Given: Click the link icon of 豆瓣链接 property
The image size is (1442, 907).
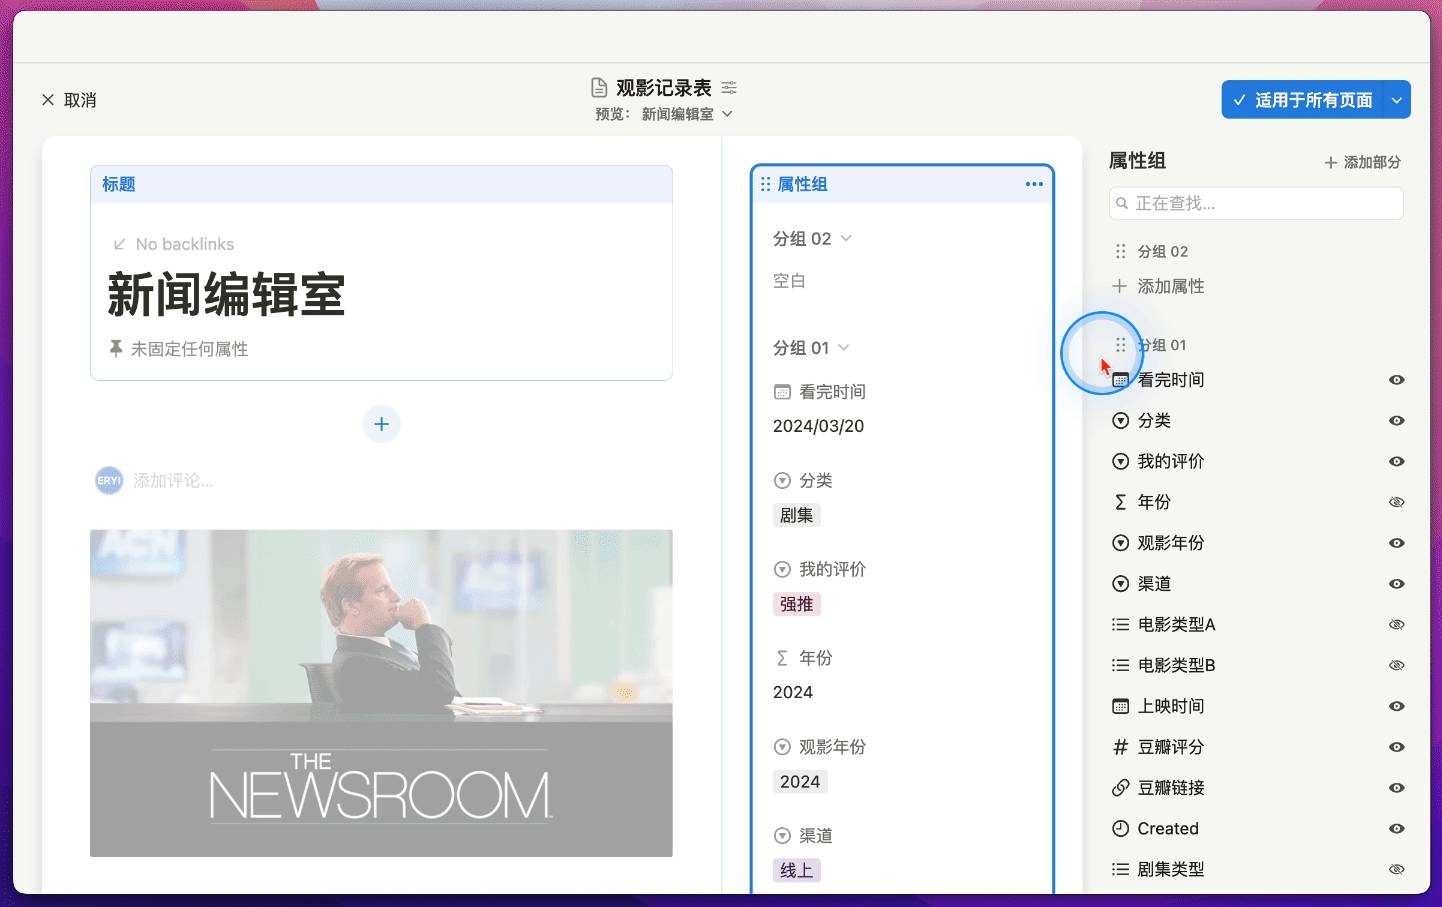Looking at the screenshot, I should (x=1121, y=788).
